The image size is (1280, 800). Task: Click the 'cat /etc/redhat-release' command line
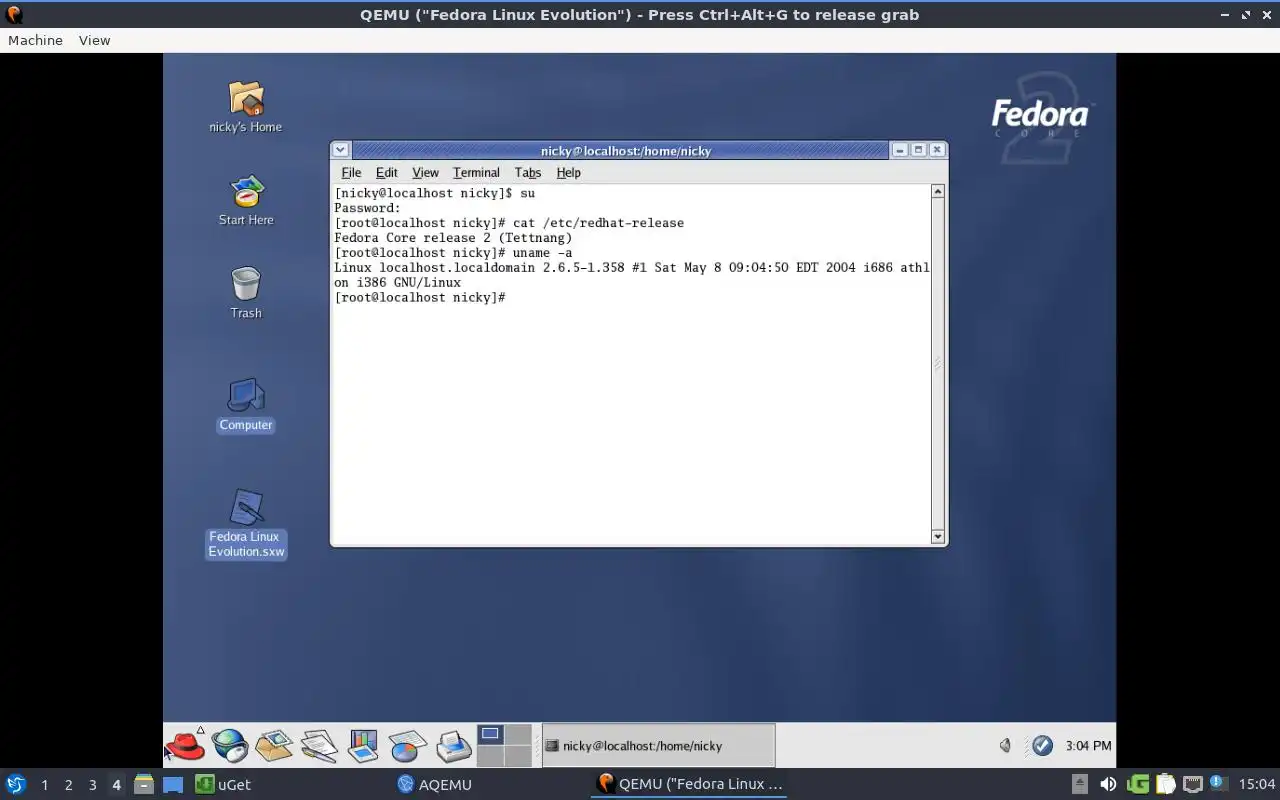point(509,222)
